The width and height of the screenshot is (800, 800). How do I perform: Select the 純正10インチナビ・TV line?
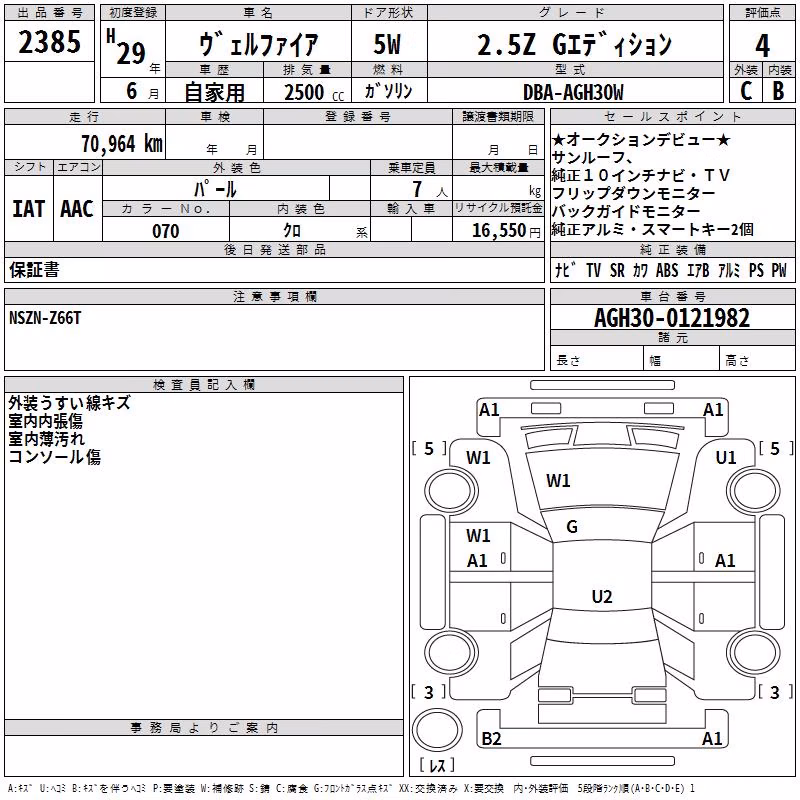[641, 176]
